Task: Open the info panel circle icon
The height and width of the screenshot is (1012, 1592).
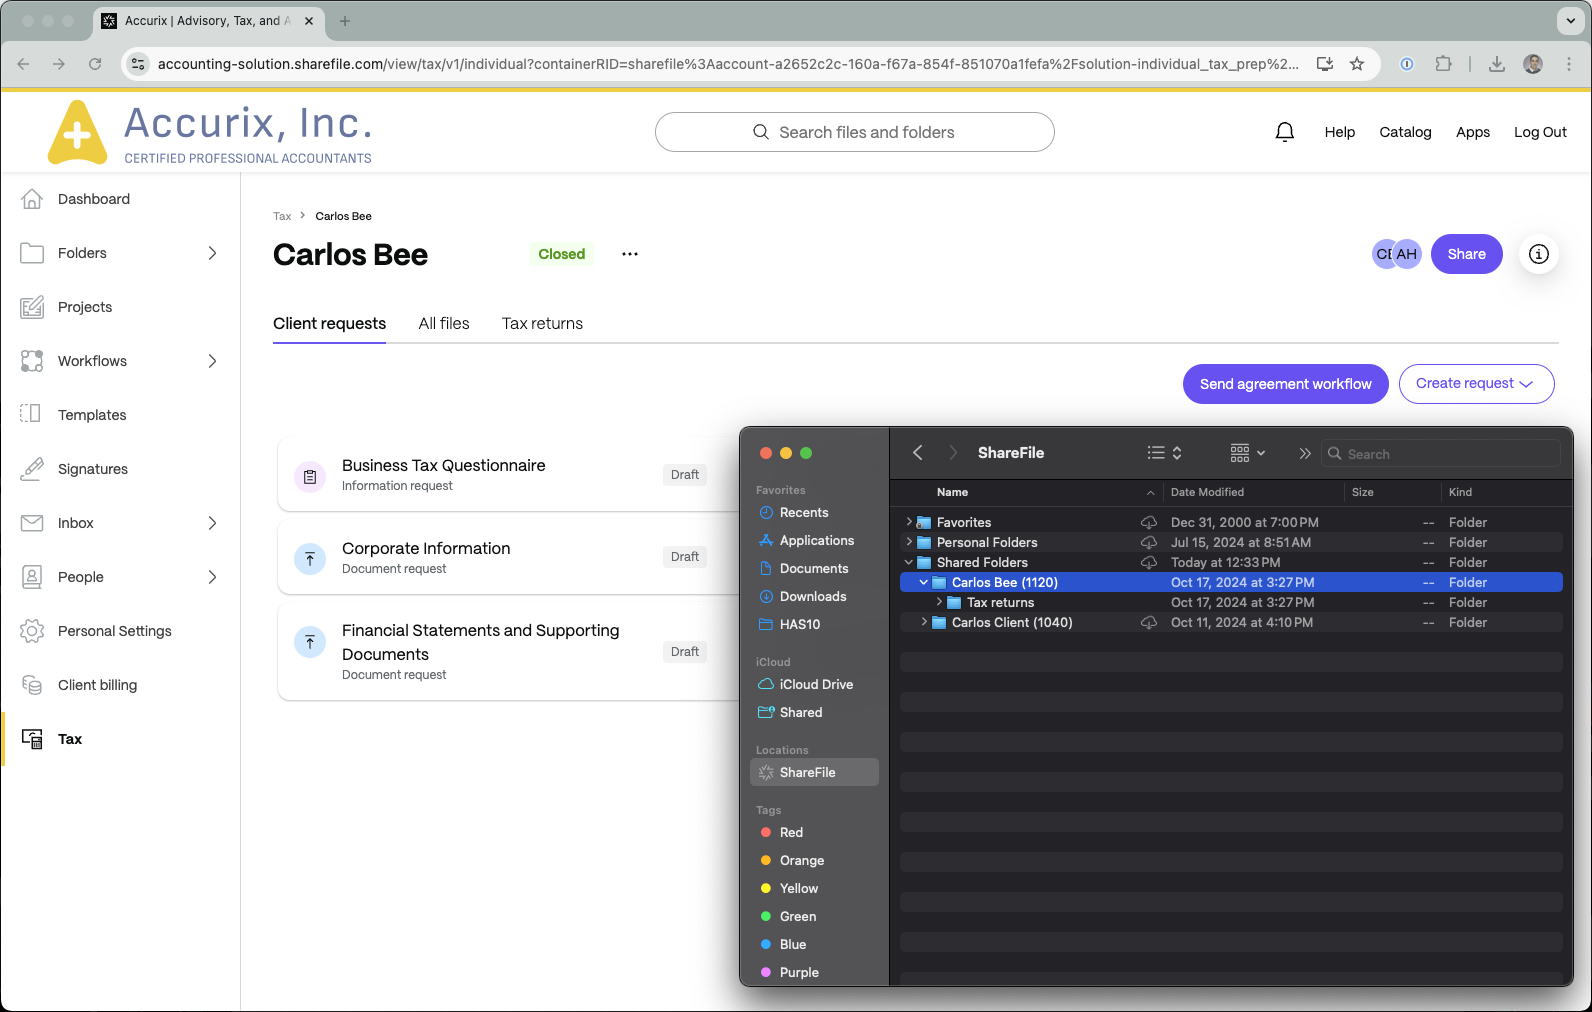Action: click(x=1539, y=254)
